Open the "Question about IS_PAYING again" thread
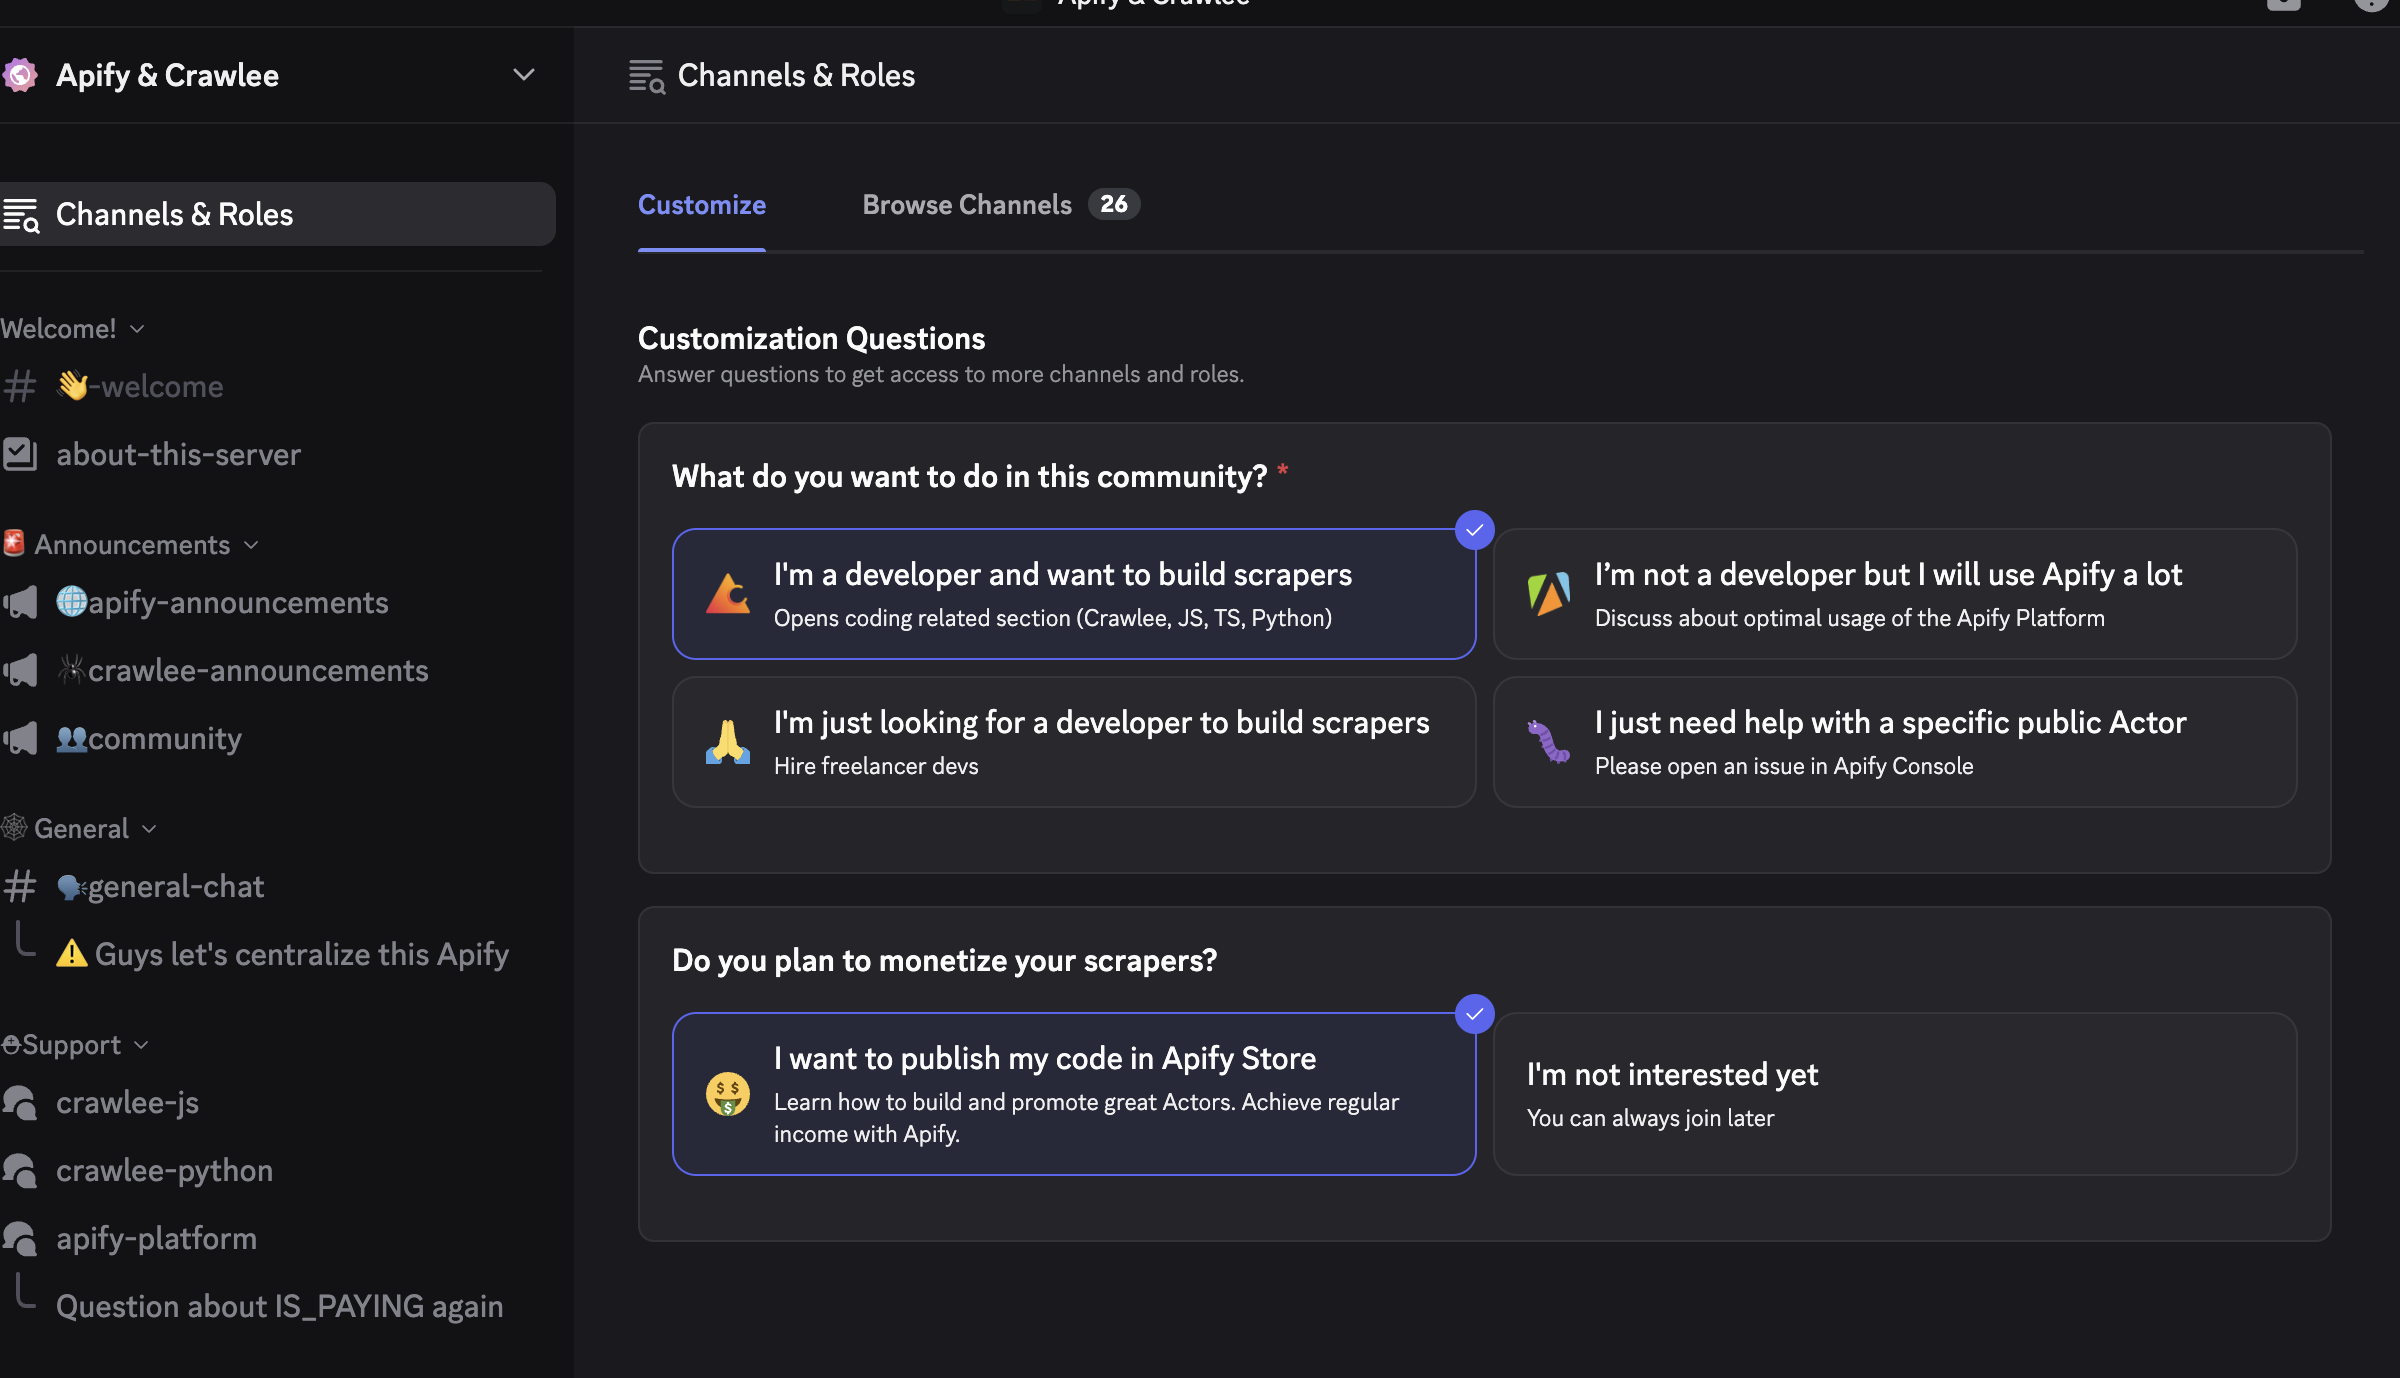The width and height of the screenshot is (2400, 1378). click(279, 1307)
